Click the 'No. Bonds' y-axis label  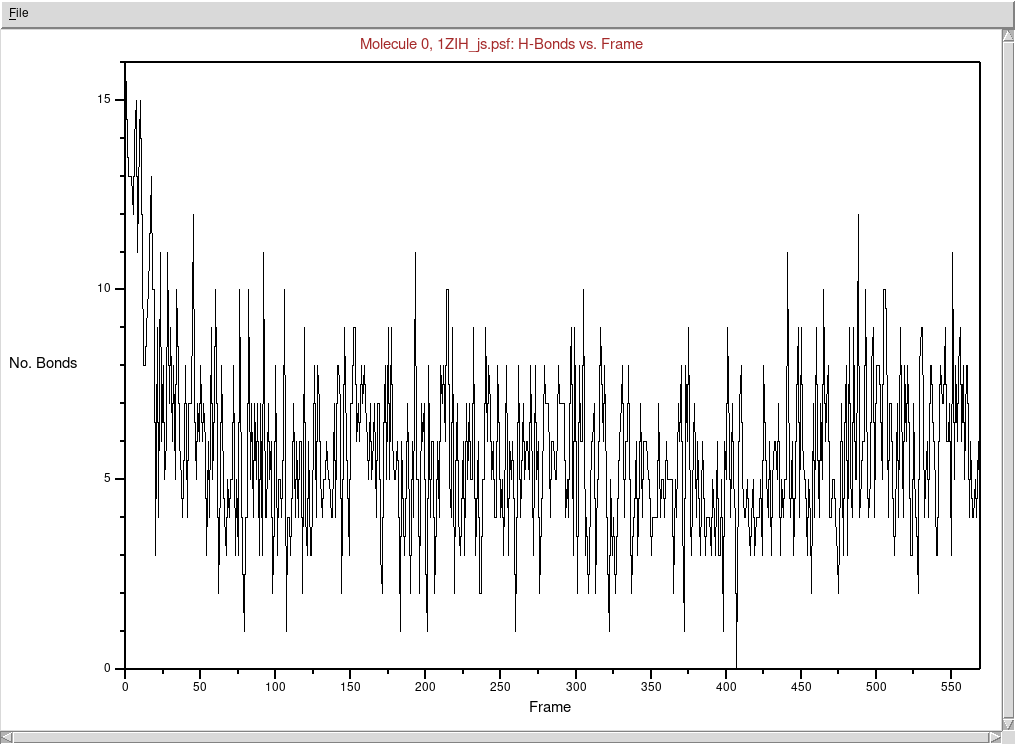pyautogui.click(x=43, y=363)
